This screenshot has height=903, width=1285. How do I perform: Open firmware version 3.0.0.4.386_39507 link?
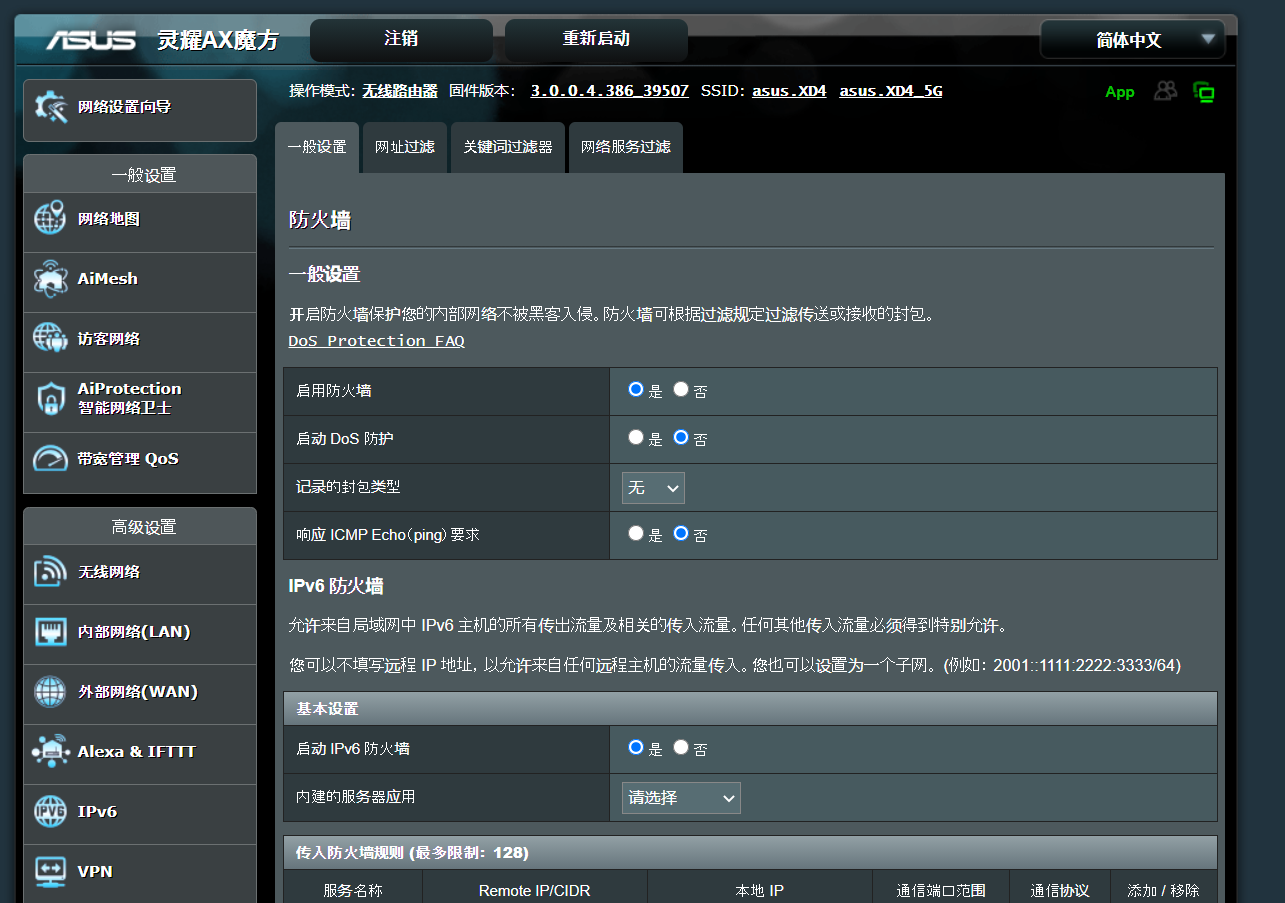609,91
